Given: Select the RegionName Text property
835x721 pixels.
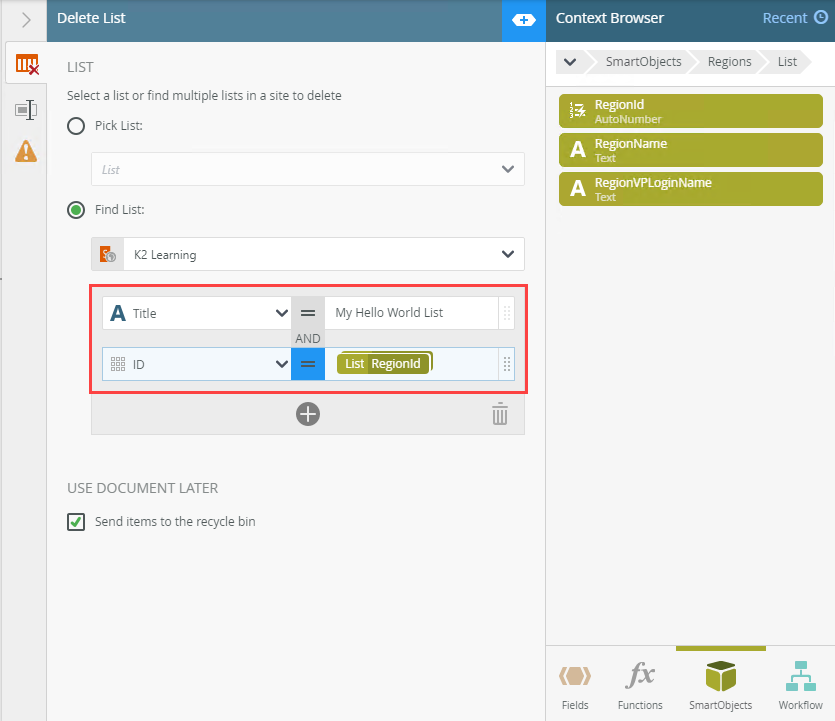Looking at the screenshot, I should pyautogui.click(x=691, y=150).
